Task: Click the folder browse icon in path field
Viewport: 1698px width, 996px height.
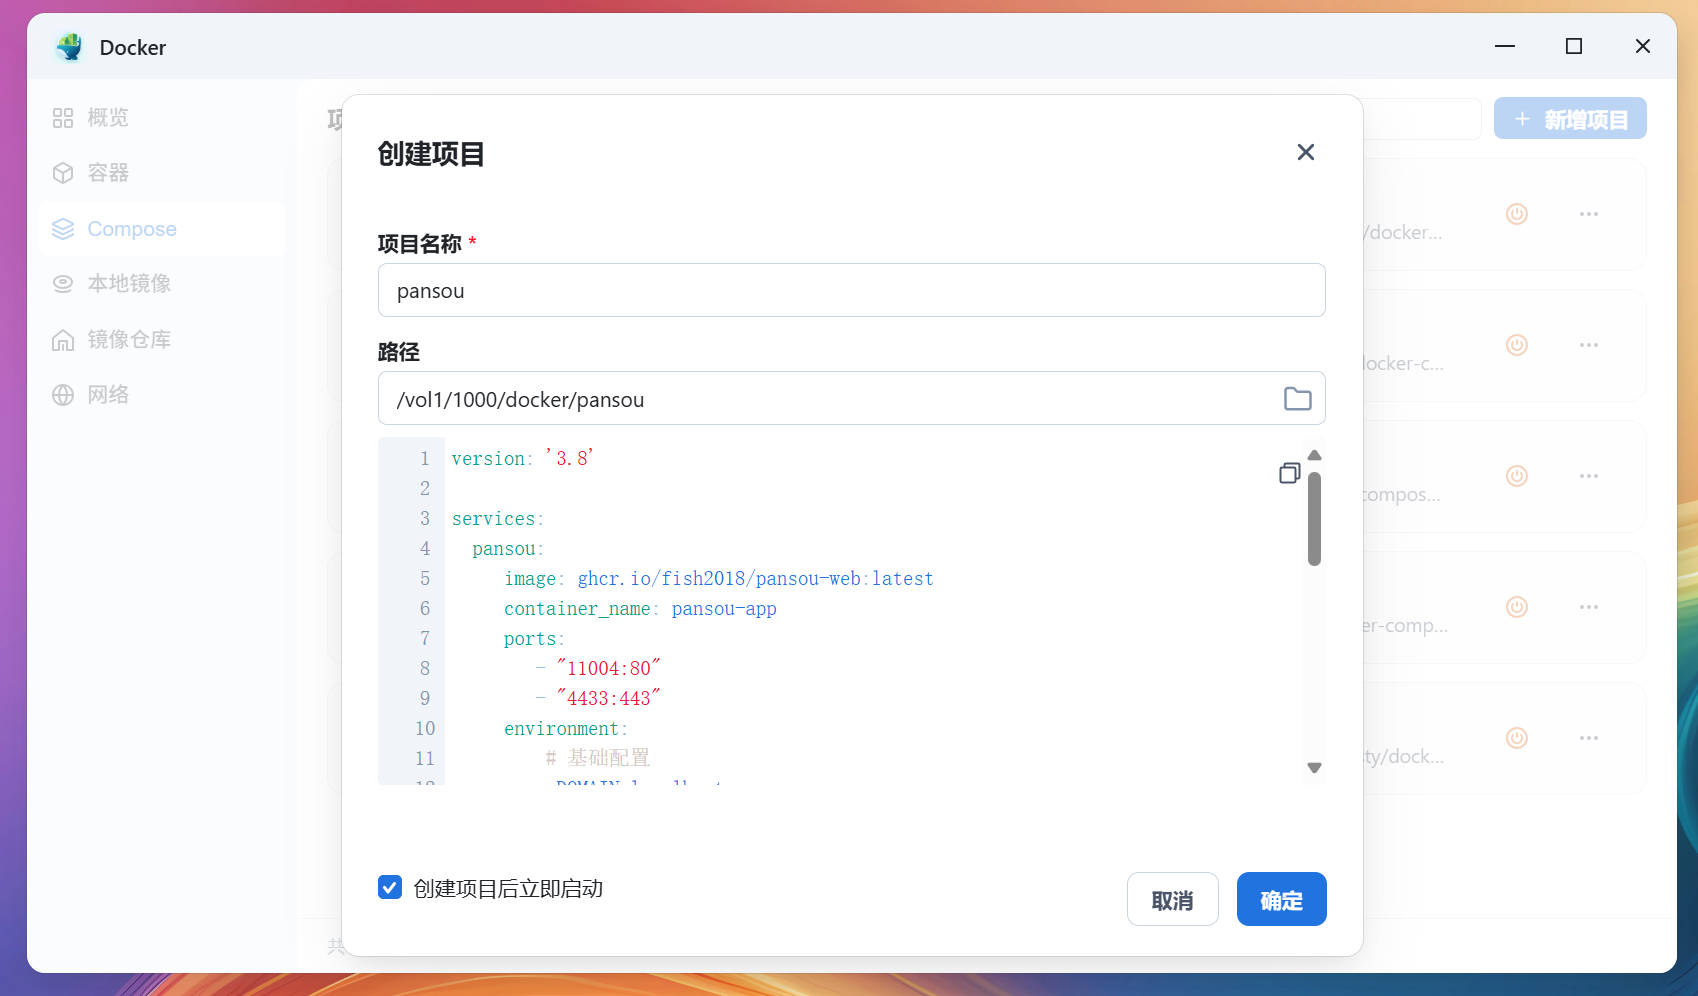Action: pos(1297,399)
